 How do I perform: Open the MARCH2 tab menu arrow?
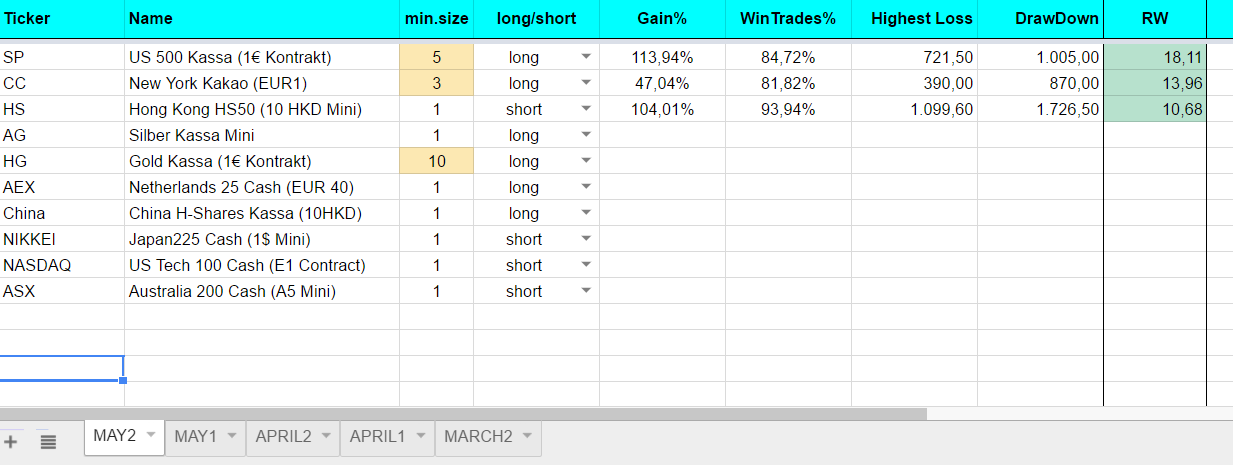tap(527, 436)
